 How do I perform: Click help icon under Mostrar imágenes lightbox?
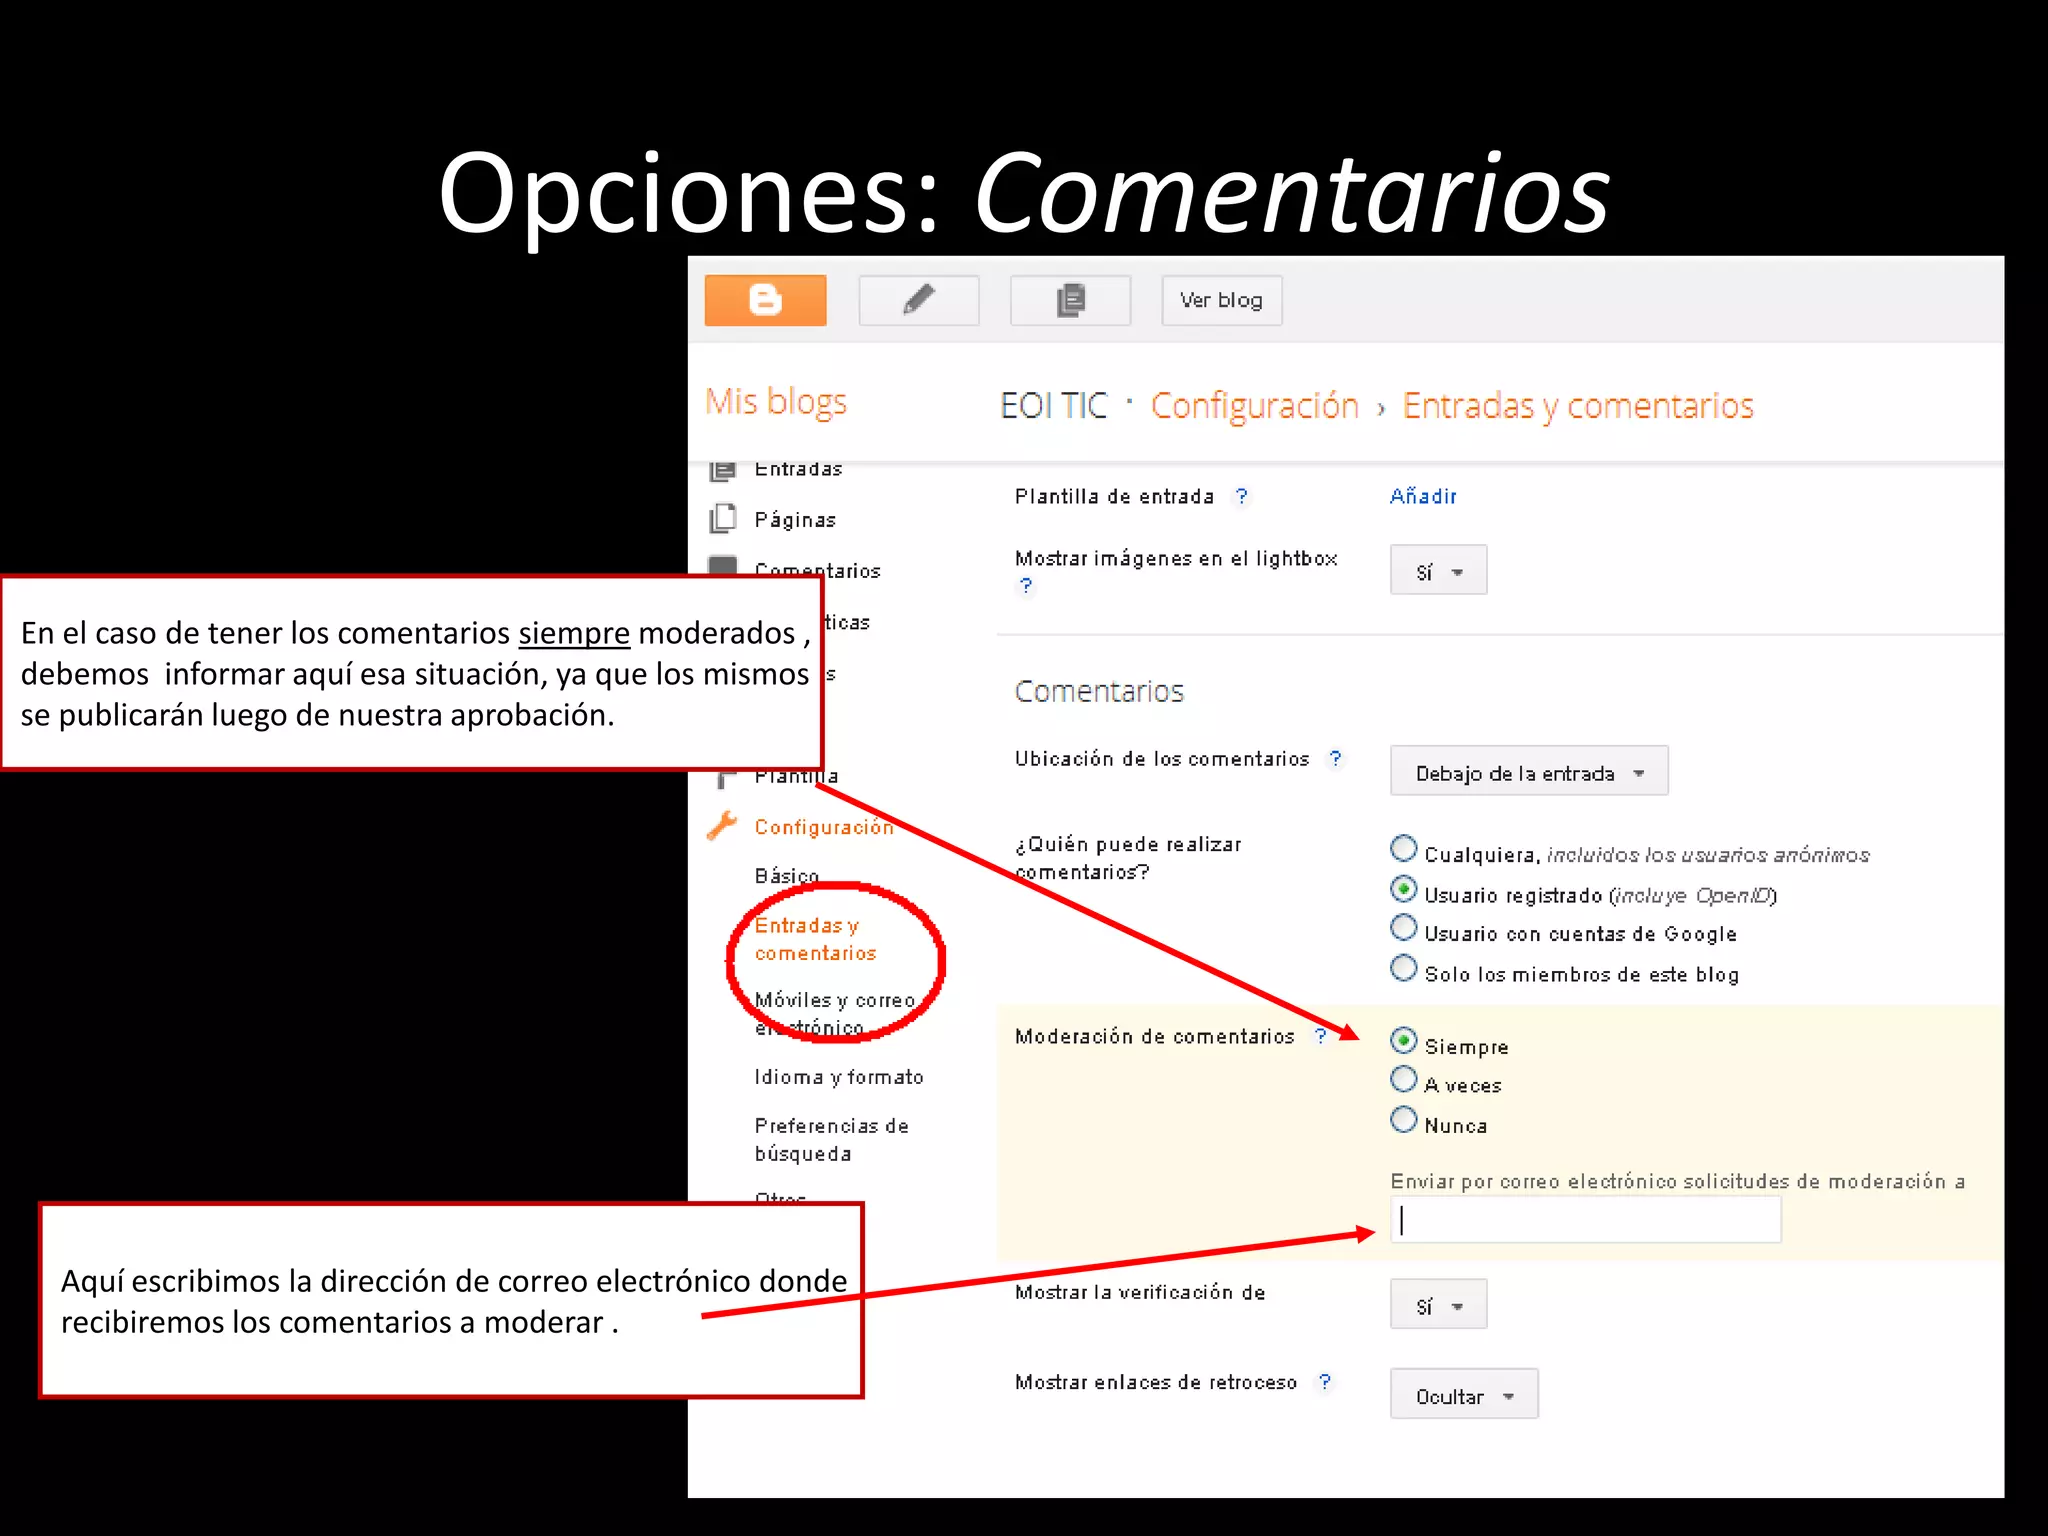click(x=1026, y=586)
